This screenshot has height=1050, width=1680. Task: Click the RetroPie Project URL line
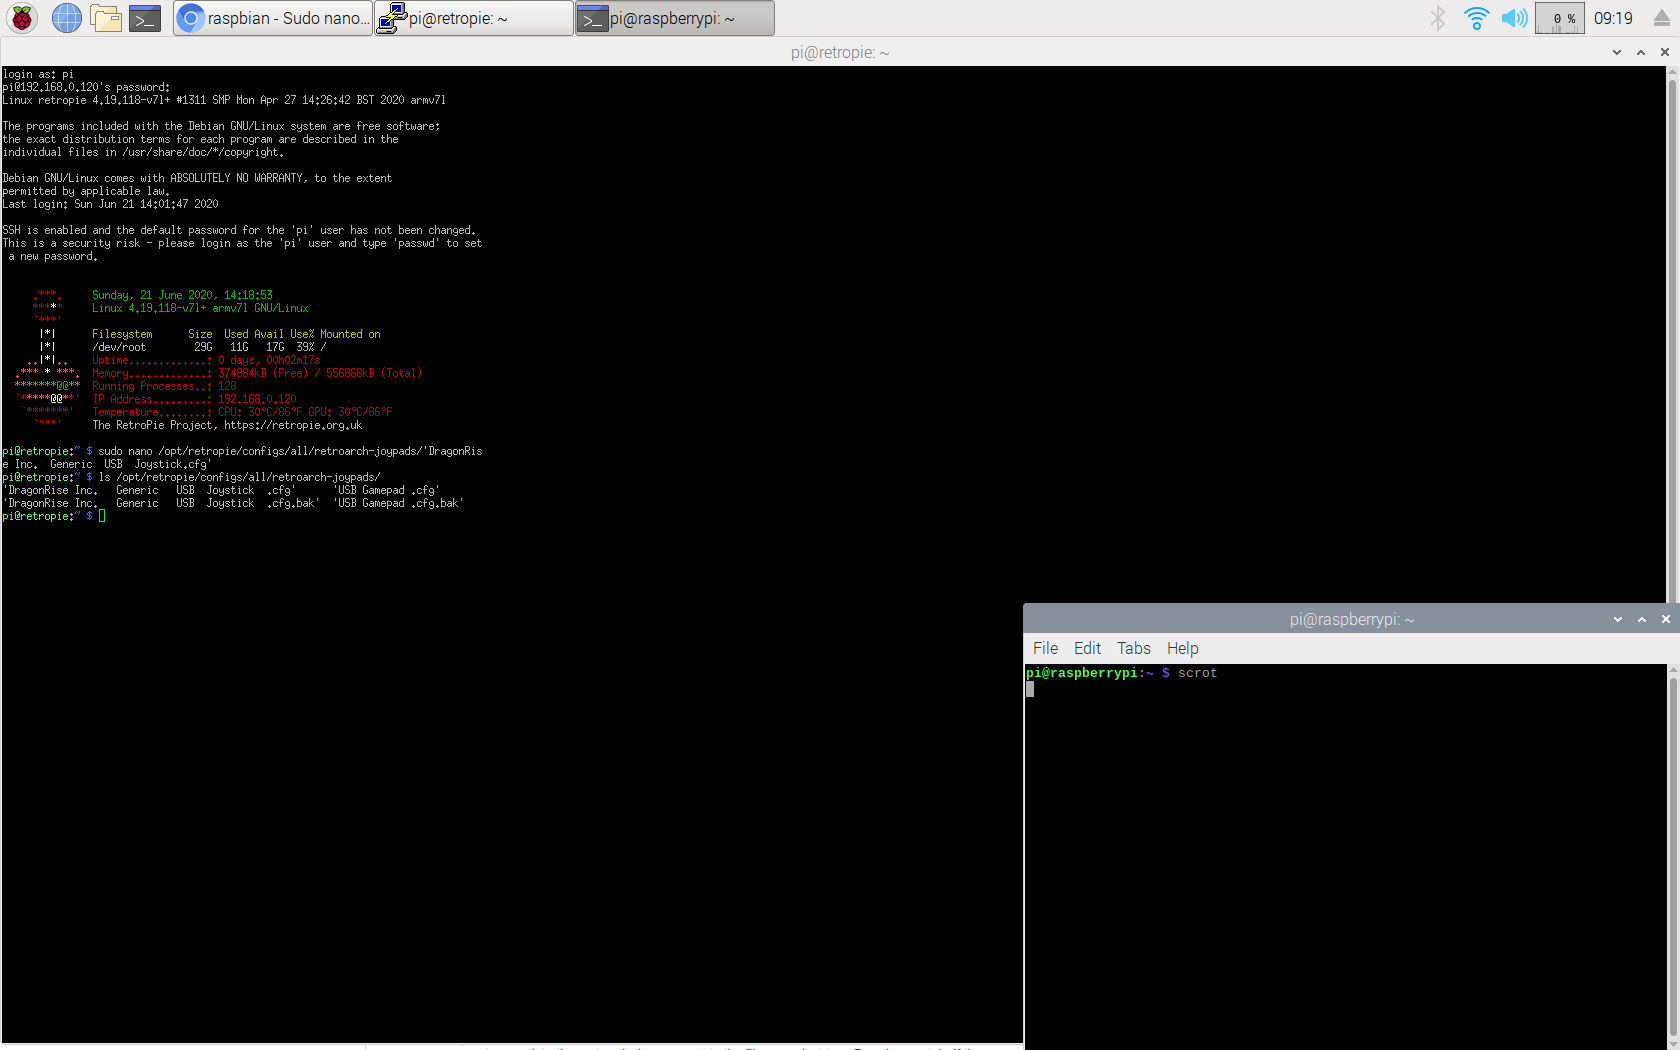(x=227, y=425)
